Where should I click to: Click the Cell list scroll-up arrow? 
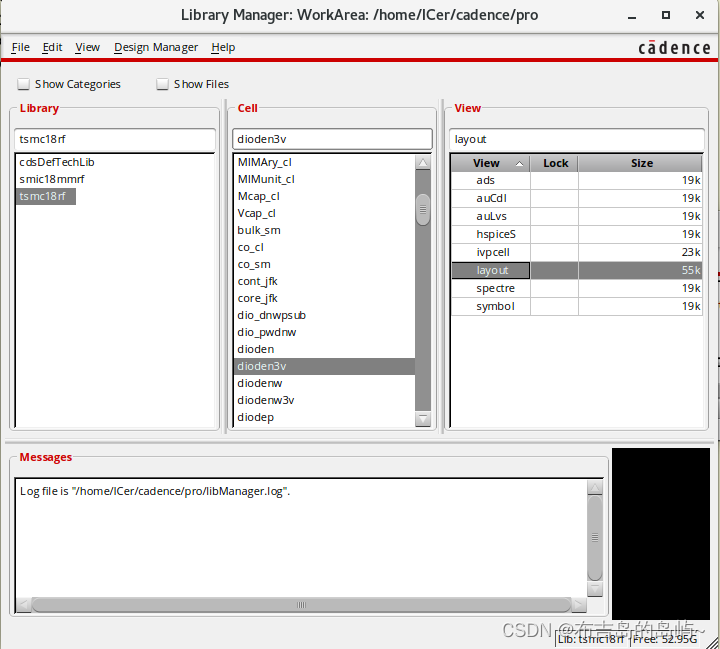pyautogui.click(x=423, y=163)
